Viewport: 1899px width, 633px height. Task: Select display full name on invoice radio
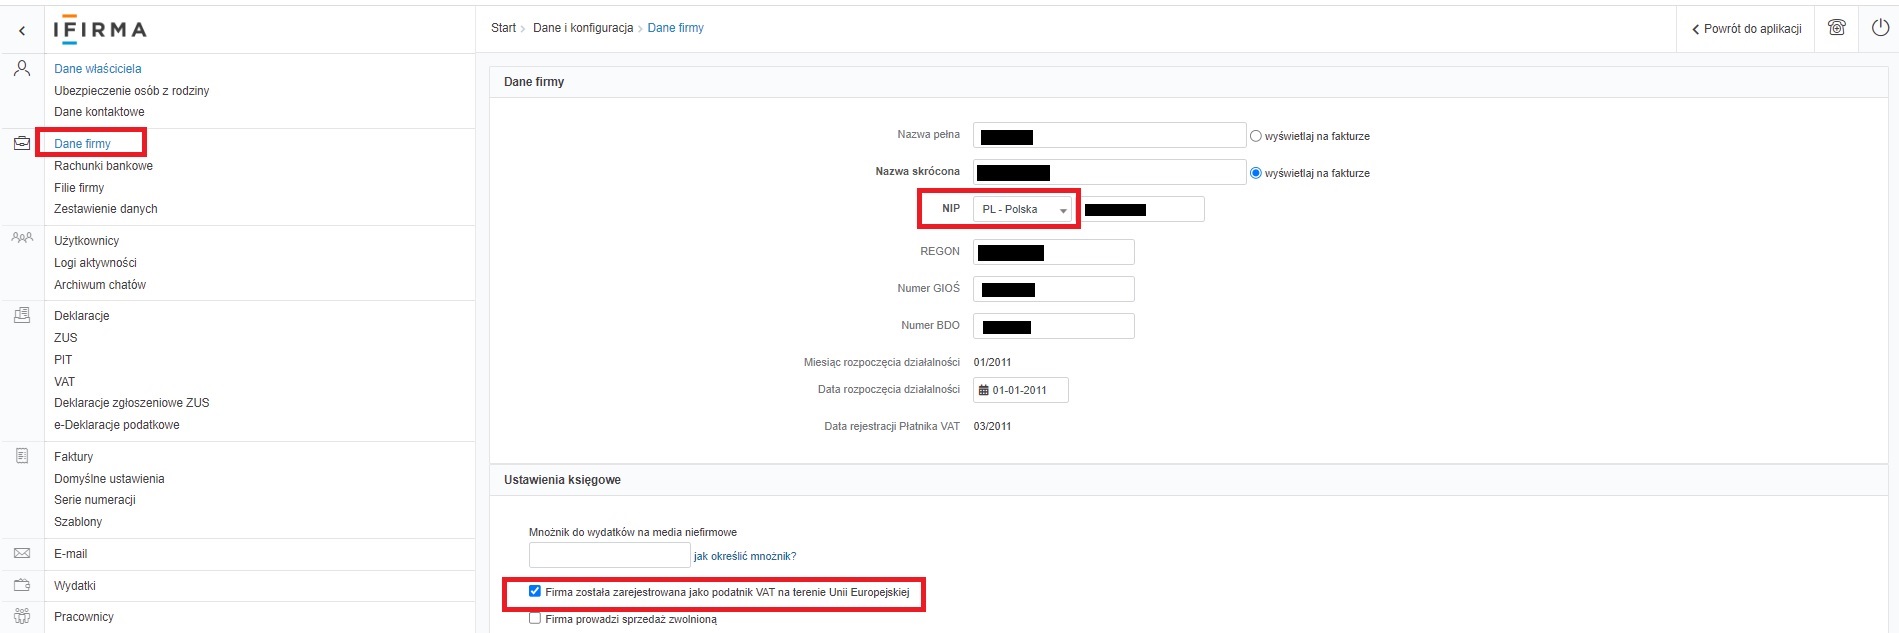click(1256, 136)
